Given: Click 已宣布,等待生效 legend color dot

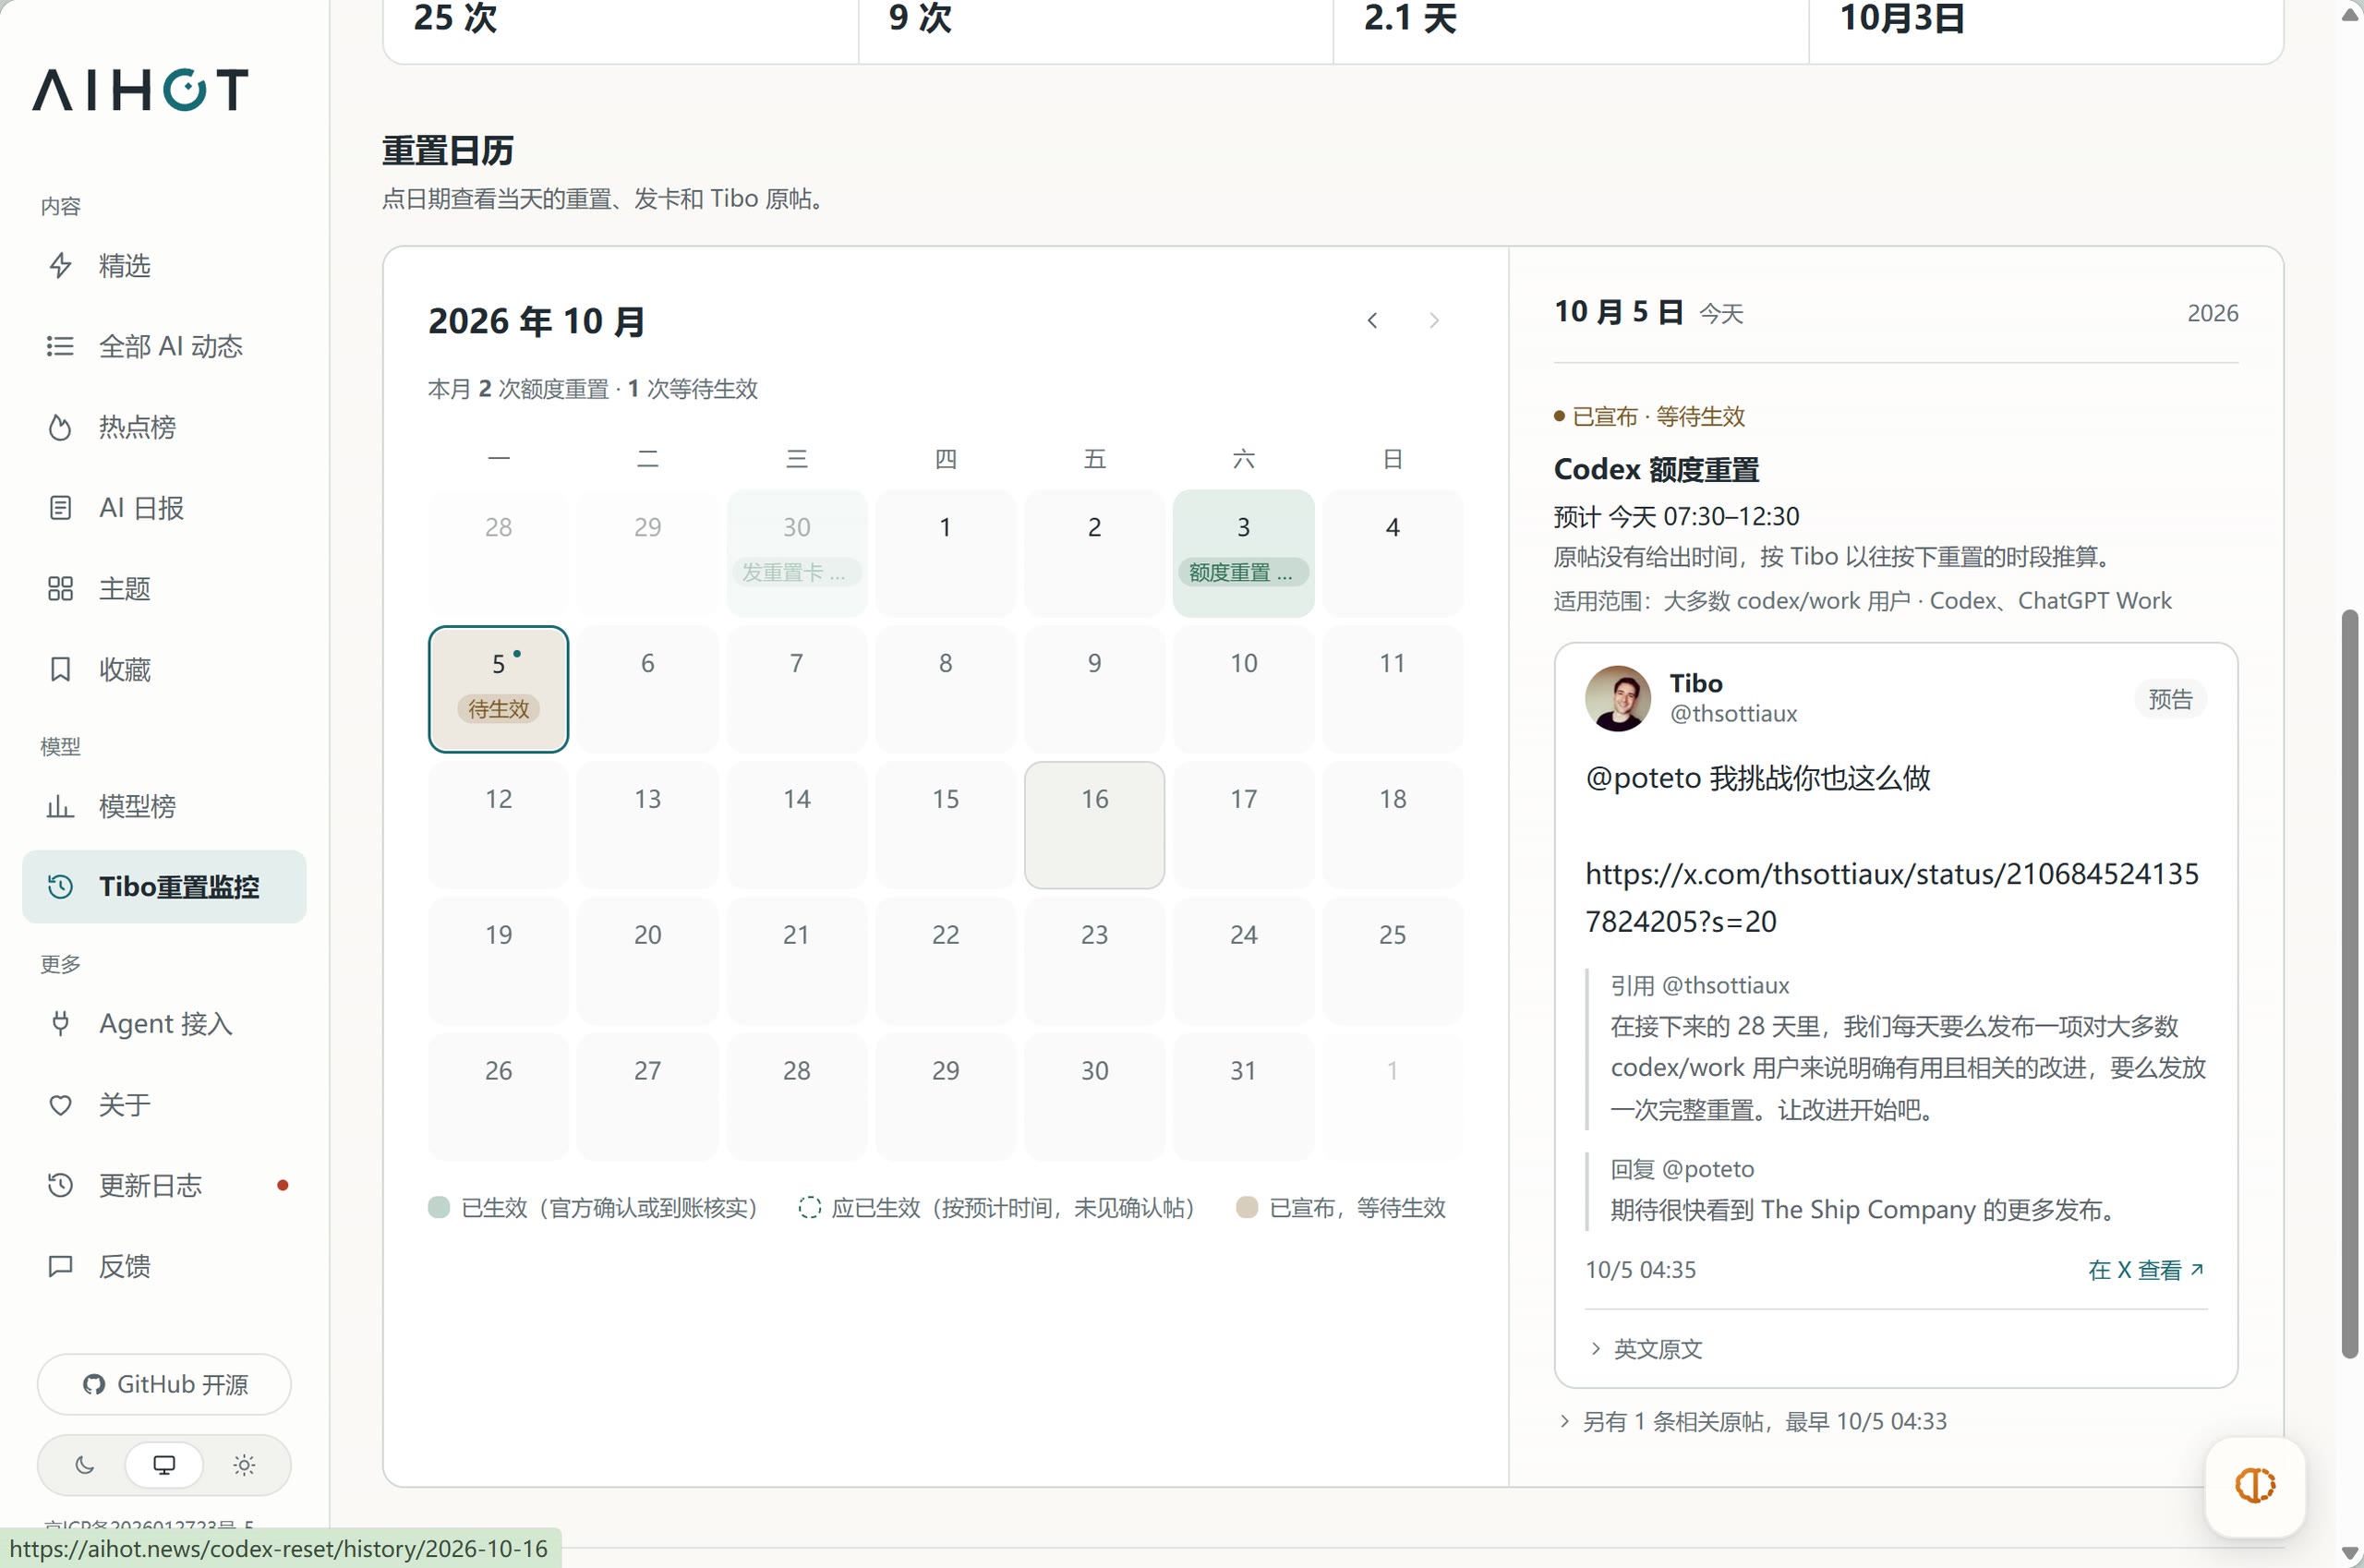Looking at the screenshot, I should 1246,1207.
